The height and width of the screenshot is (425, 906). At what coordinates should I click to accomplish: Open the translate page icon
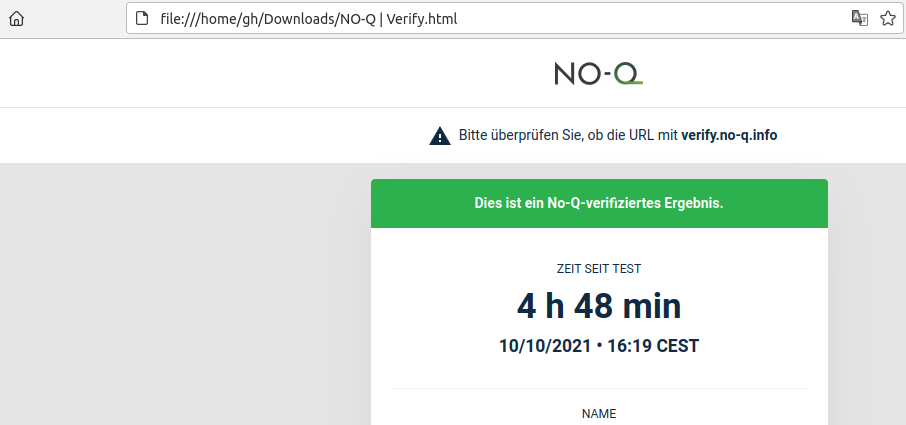coord(860,18)
